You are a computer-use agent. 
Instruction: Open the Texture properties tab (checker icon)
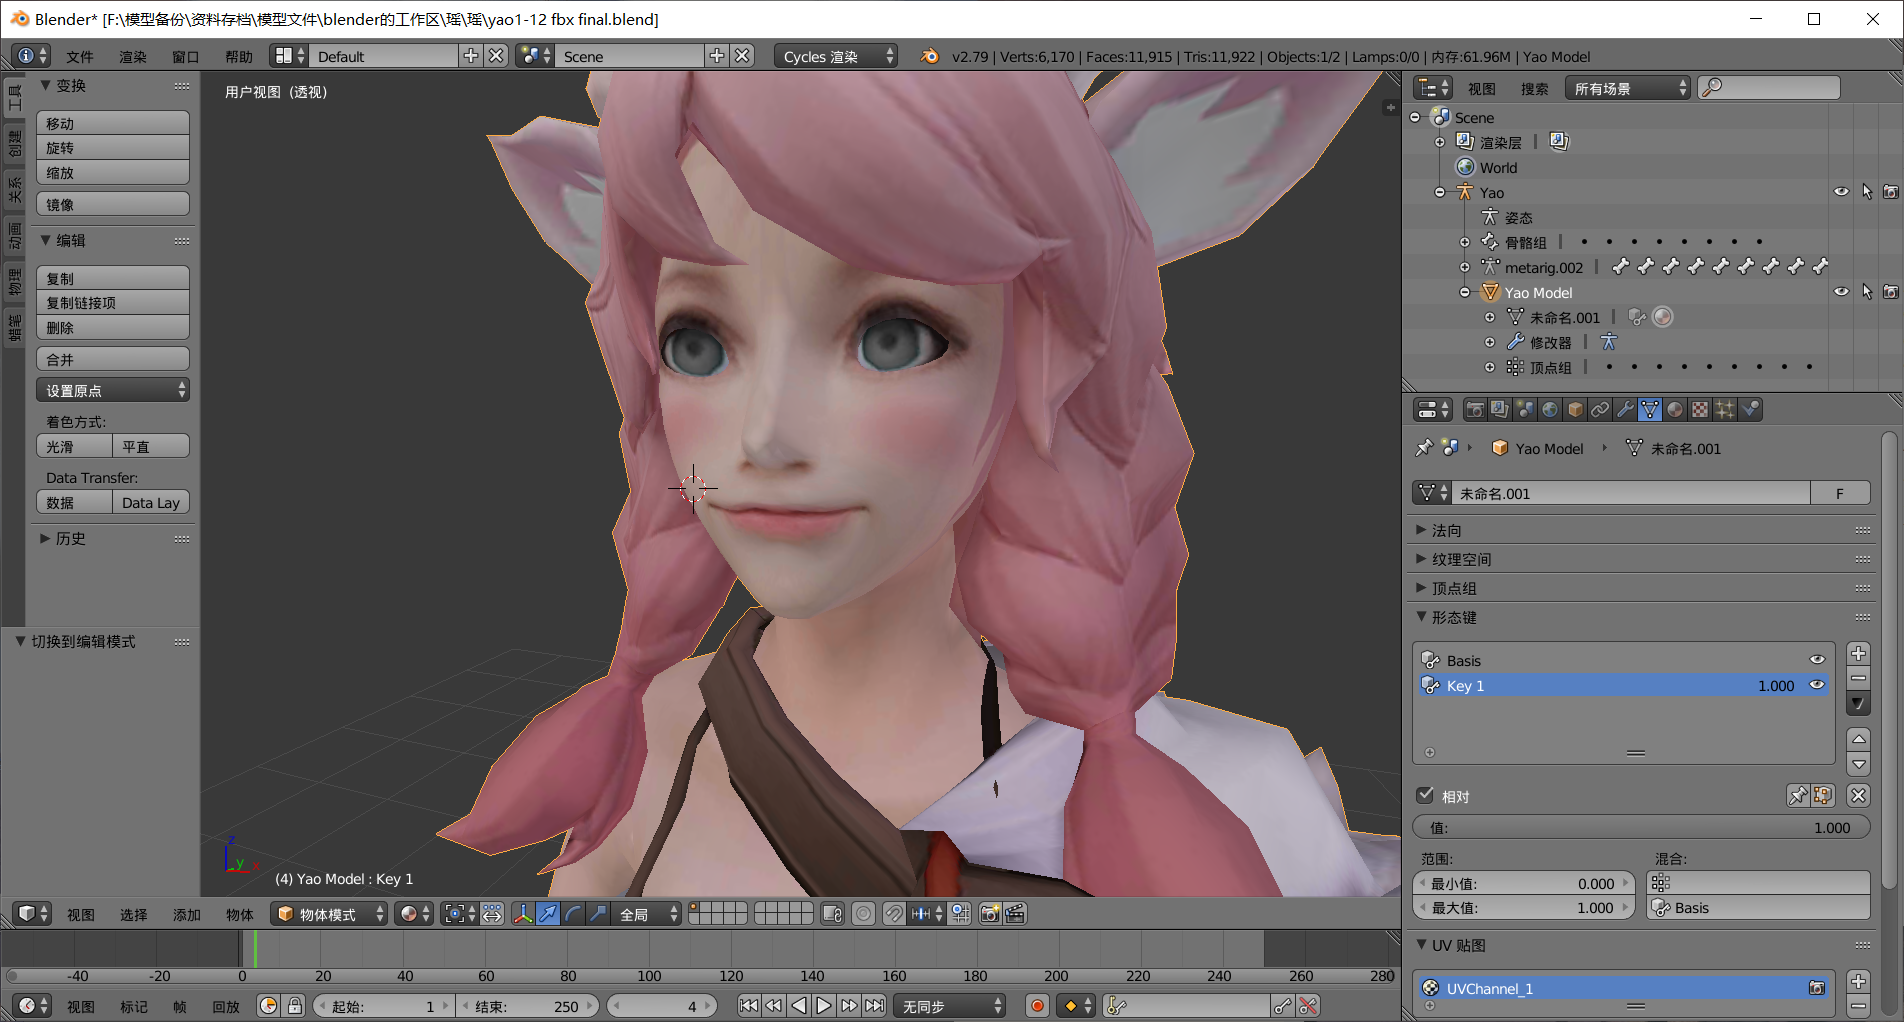coord(1700,409)
